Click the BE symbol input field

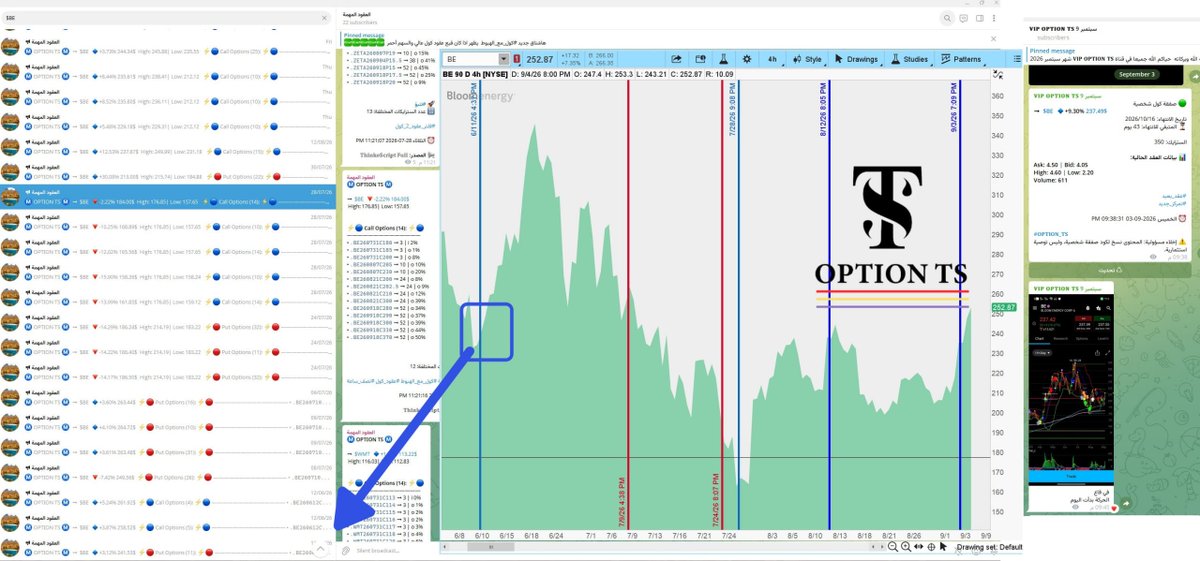click(471, 59)
